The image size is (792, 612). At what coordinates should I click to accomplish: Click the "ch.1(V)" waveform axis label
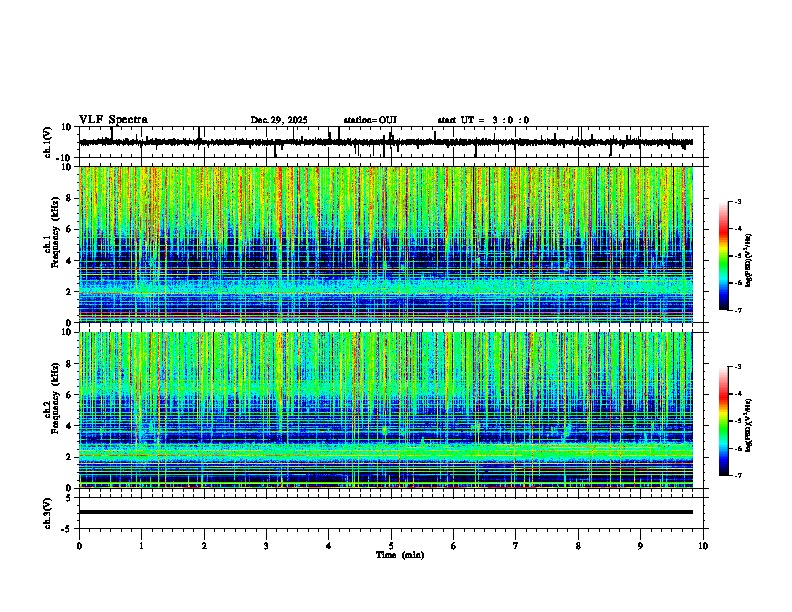point(48,142)
